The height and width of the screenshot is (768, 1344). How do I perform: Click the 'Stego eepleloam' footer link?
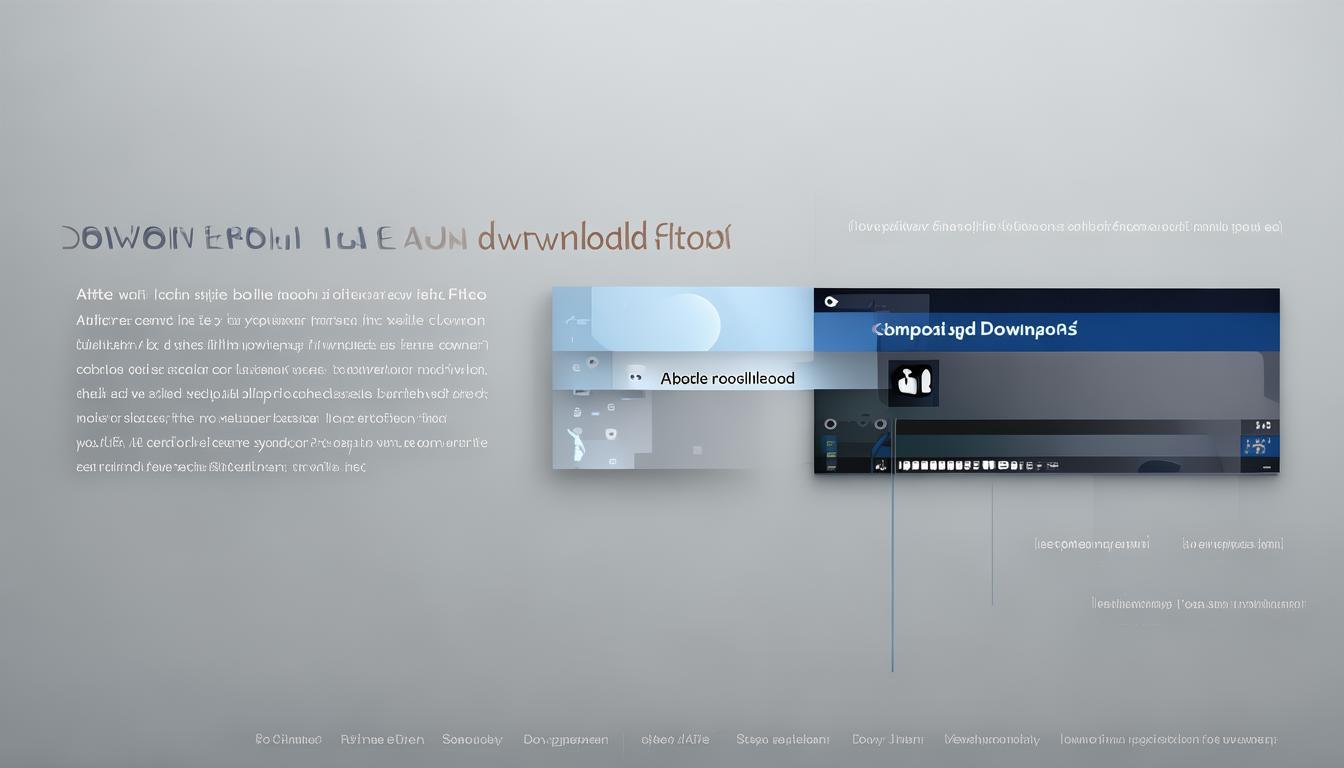click(x=783, y=740)
